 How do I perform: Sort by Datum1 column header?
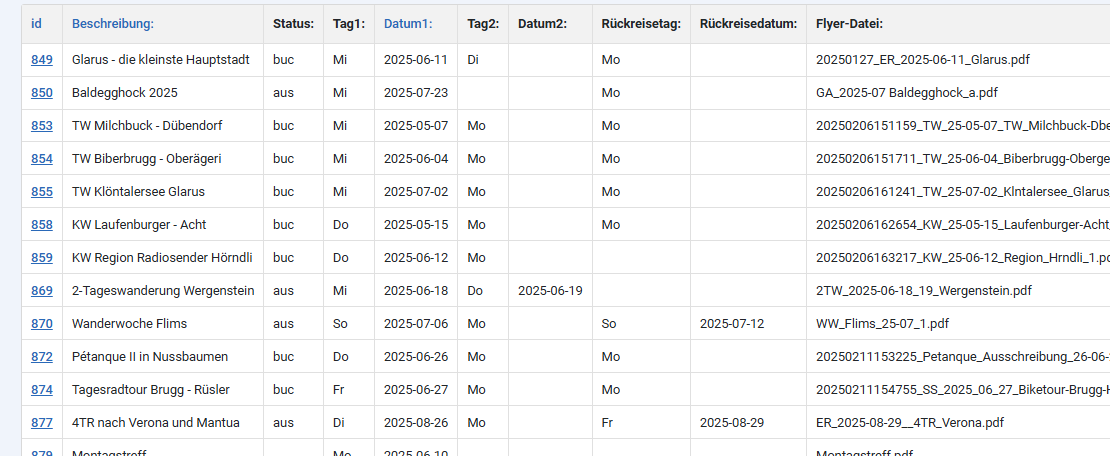pyautogui.click(x=408, y=24)
